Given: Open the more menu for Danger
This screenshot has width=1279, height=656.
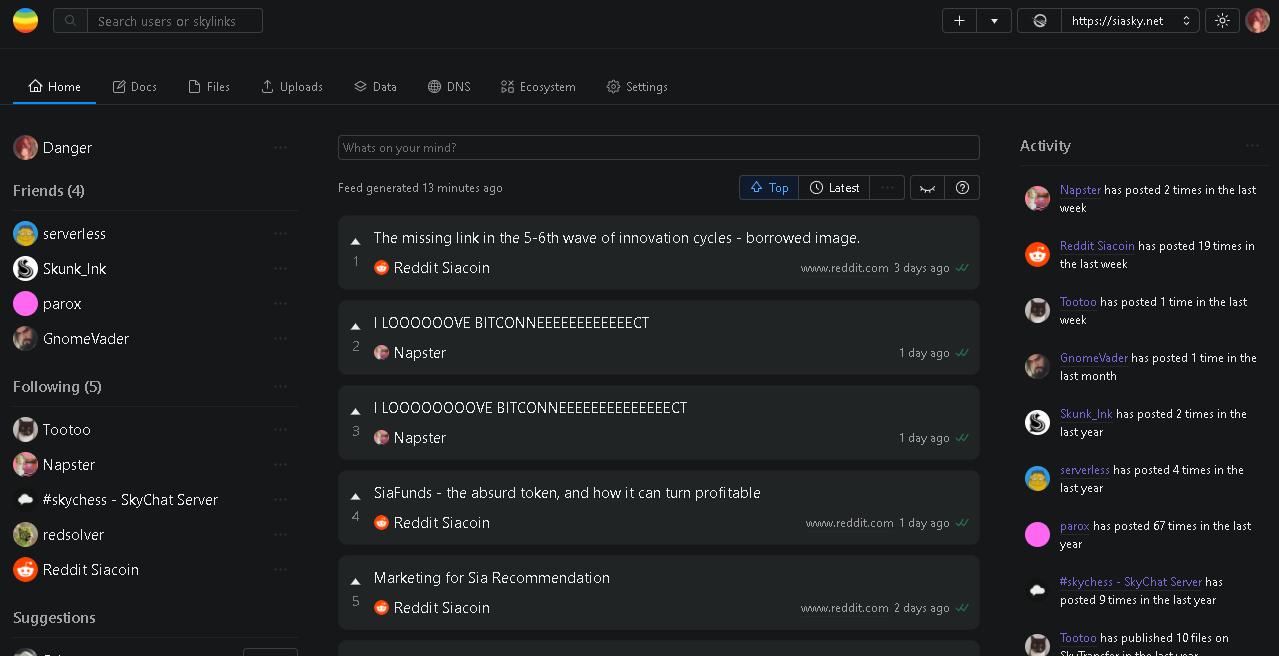Looking at the screenshot, I should [280, 148].
